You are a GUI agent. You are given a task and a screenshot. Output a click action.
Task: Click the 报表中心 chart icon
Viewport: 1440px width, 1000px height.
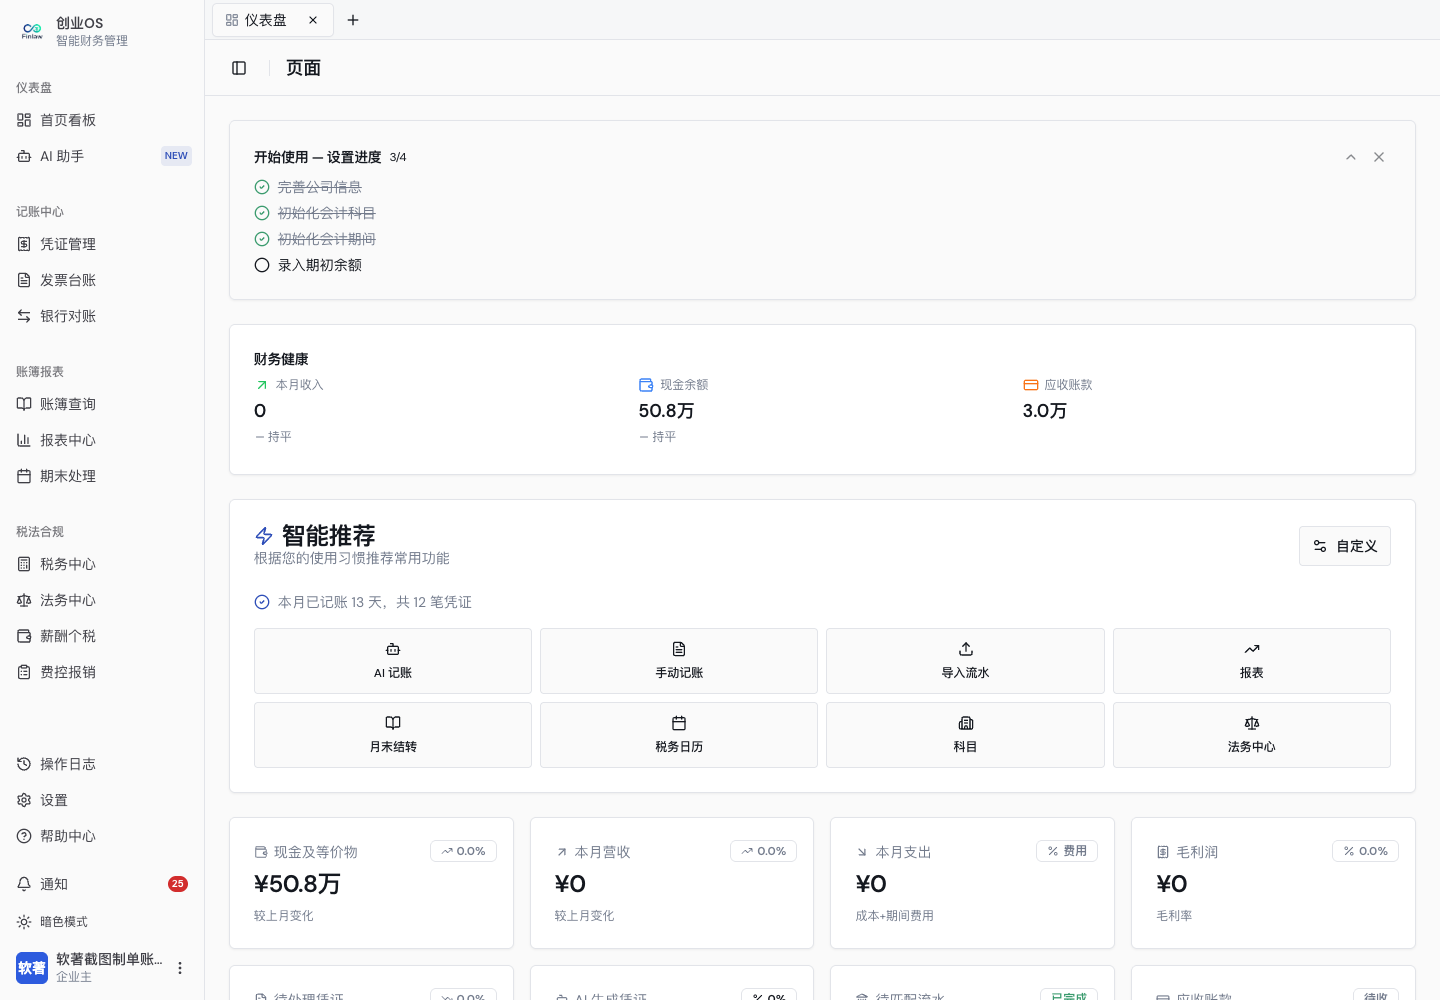pos(24,440)
